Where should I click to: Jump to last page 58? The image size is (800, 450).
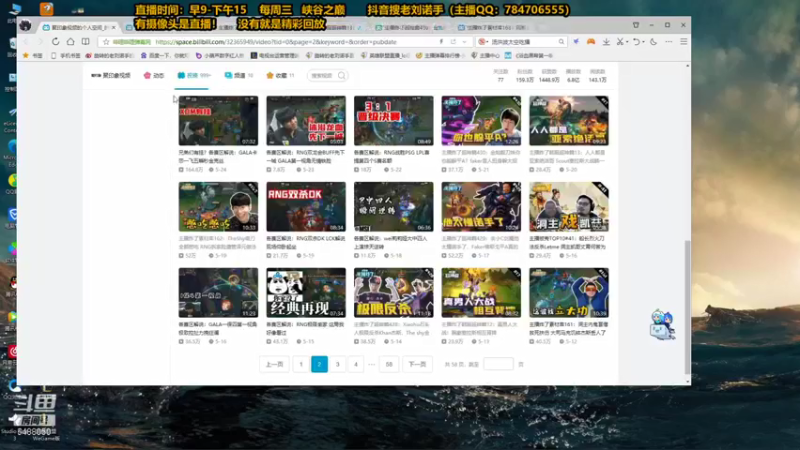tap(389, 364)
